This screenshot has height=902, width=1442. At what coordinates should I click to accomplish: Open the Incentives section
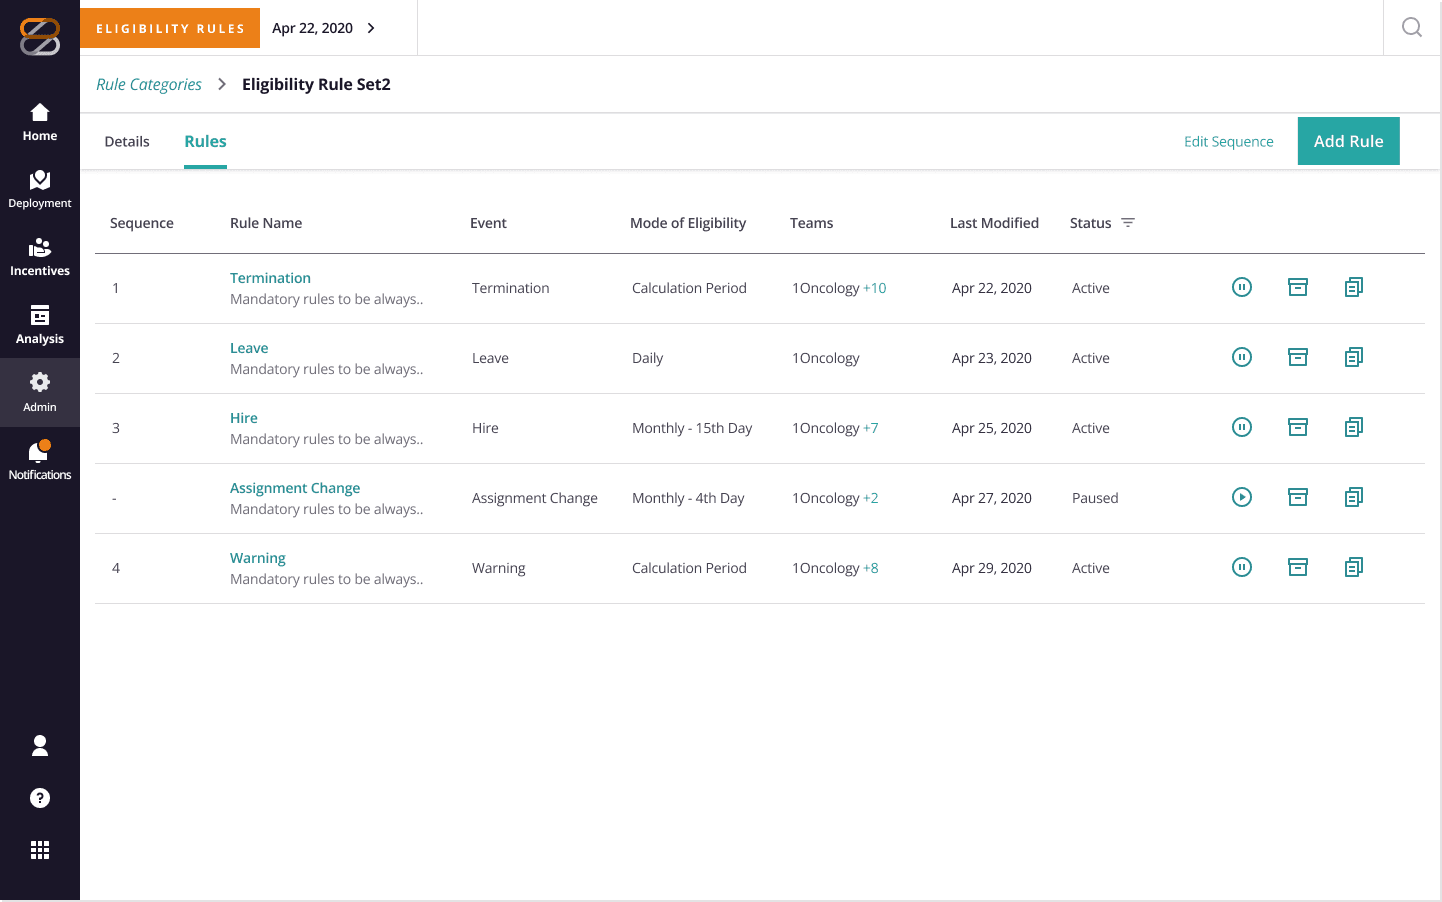click(40, 257)
